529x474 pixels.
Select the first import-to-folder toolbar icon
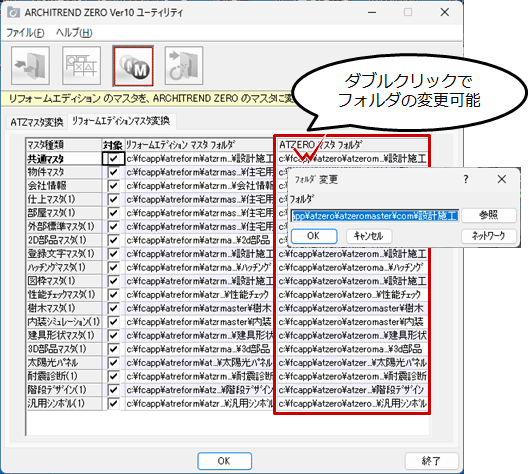(30, 65)
